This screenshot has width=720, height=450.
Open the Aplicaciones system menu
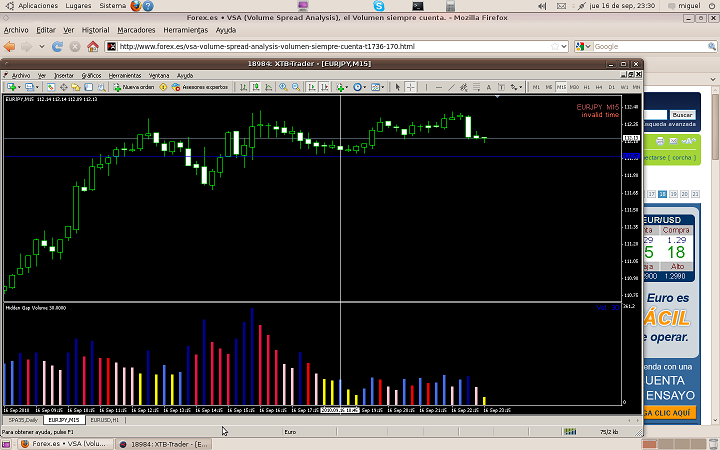click(36, 5)
